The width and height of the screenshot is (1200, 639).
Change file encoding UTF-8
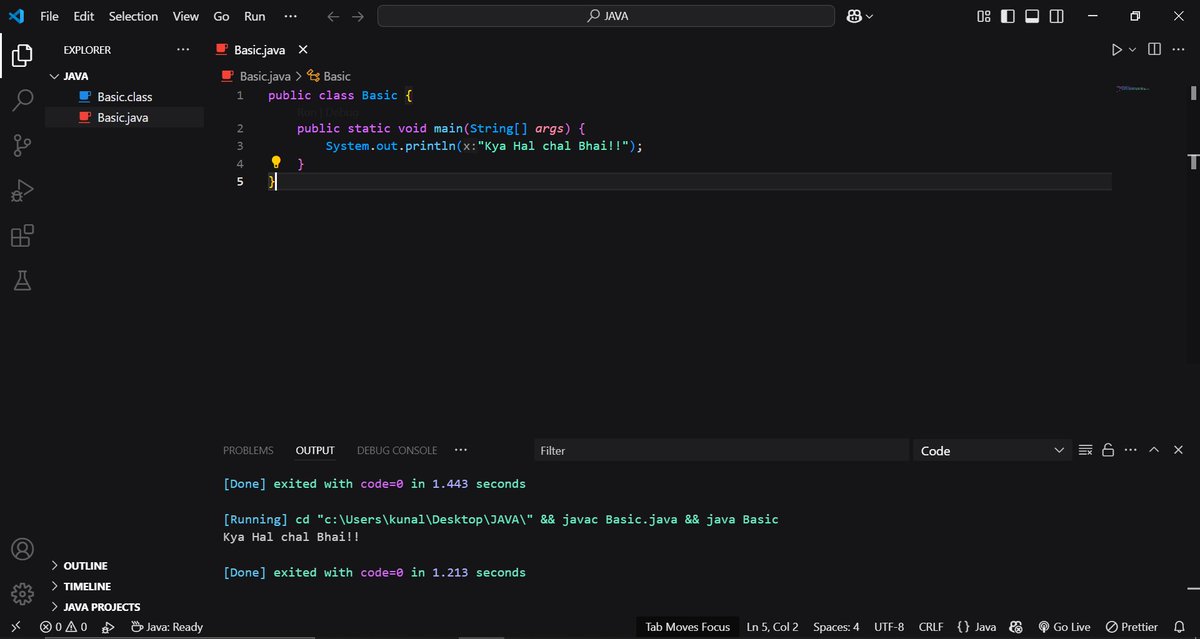pos(889,627)
